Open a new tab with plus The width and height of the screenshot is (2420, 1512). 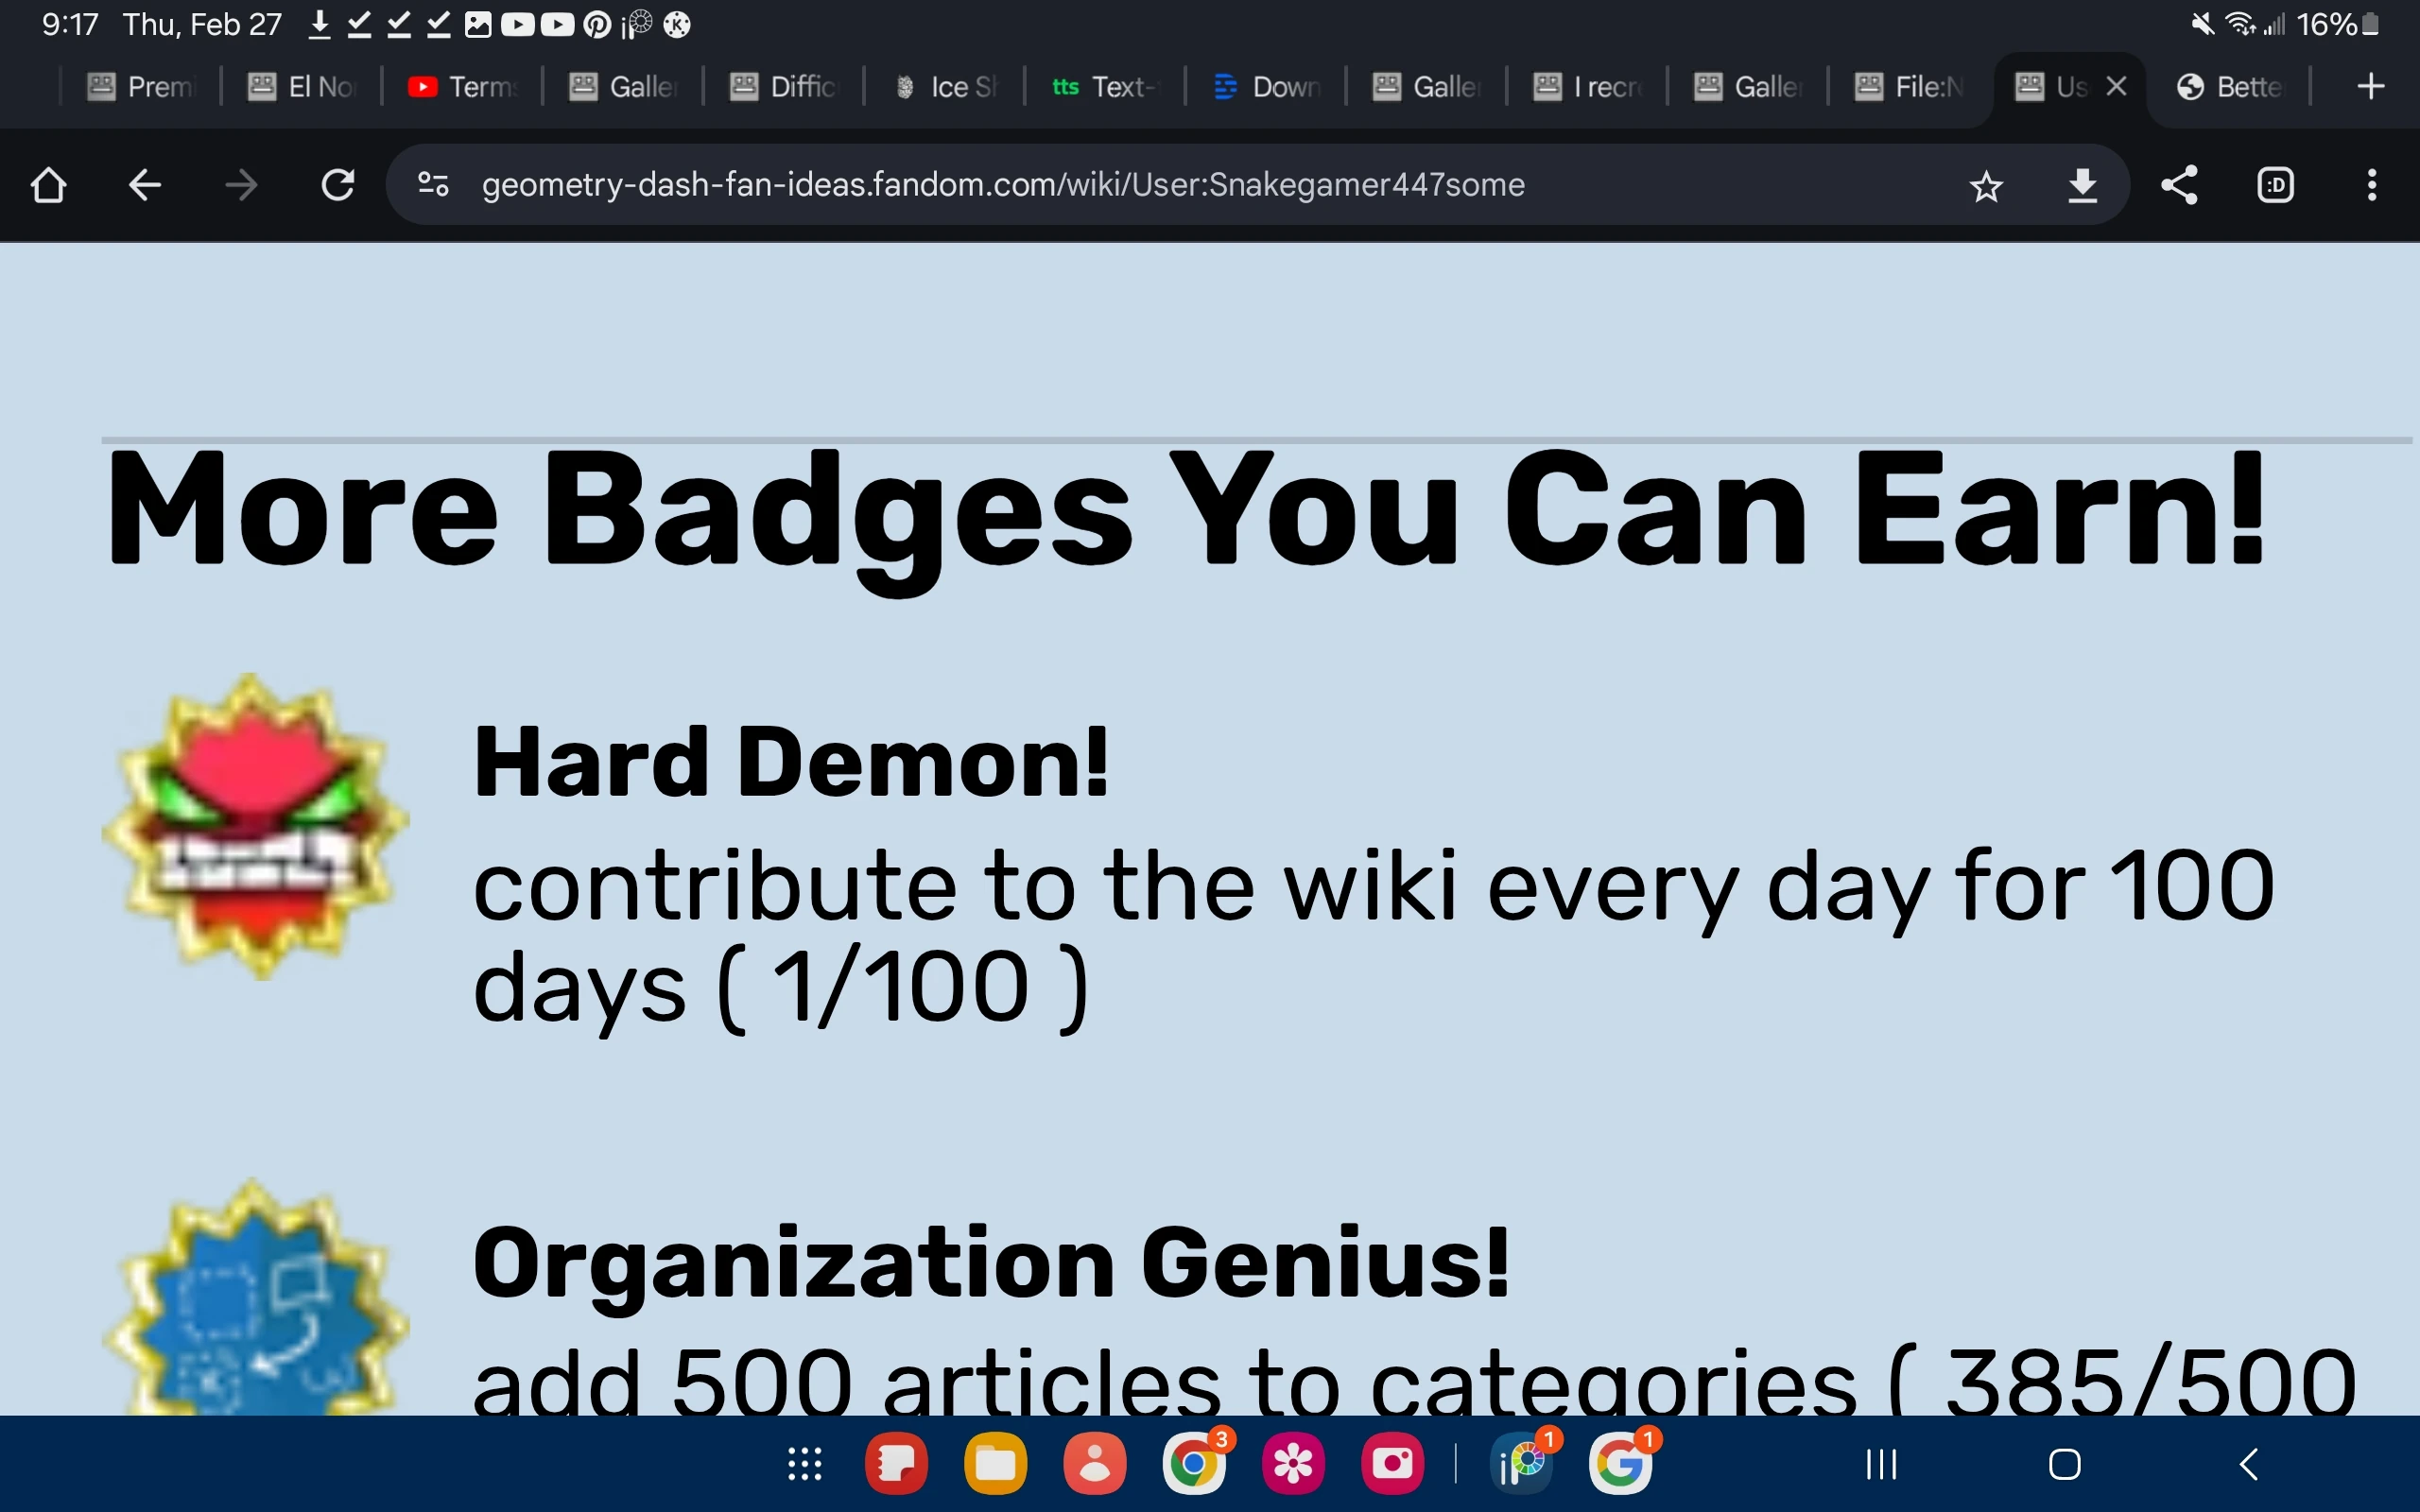click(2370, 87)
